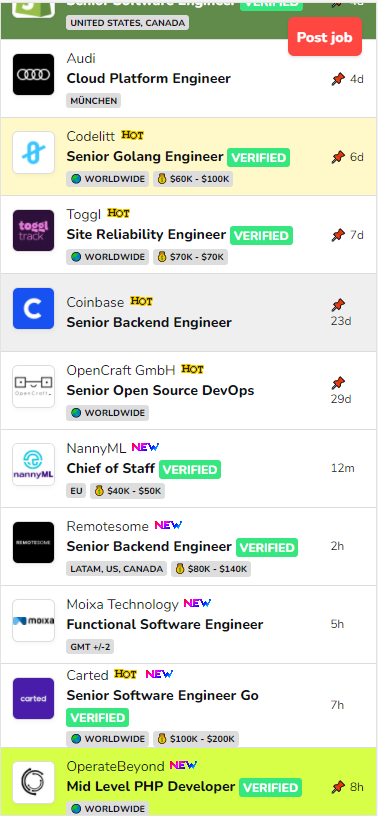
Task: Click the Post job button
Action: pyautogui.click(x=325, y=37)
